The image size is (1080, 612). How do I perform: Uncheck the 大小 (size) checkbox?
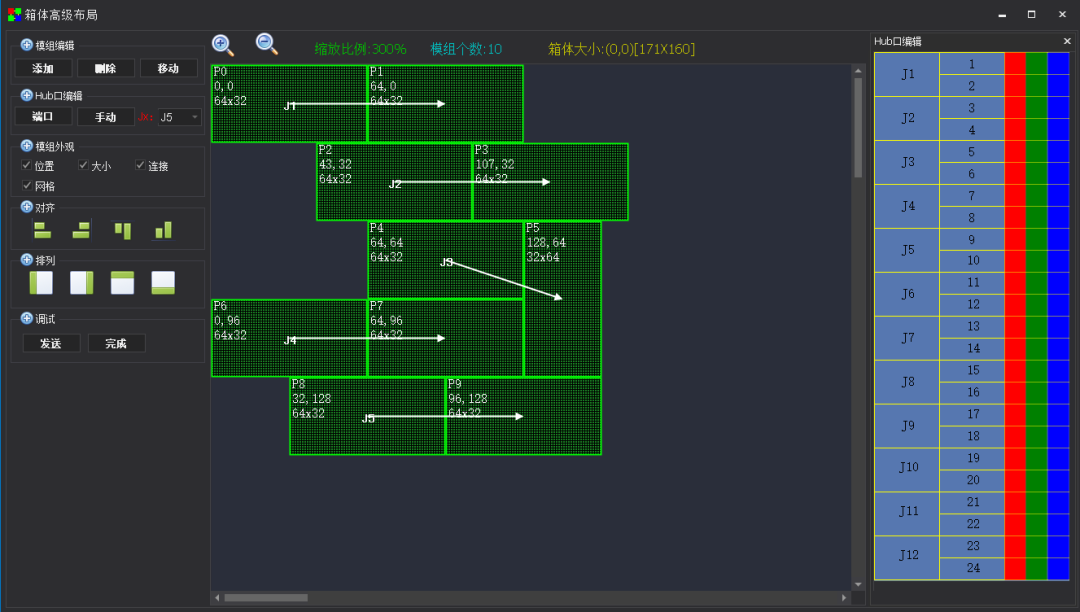[x=84, y=165]
